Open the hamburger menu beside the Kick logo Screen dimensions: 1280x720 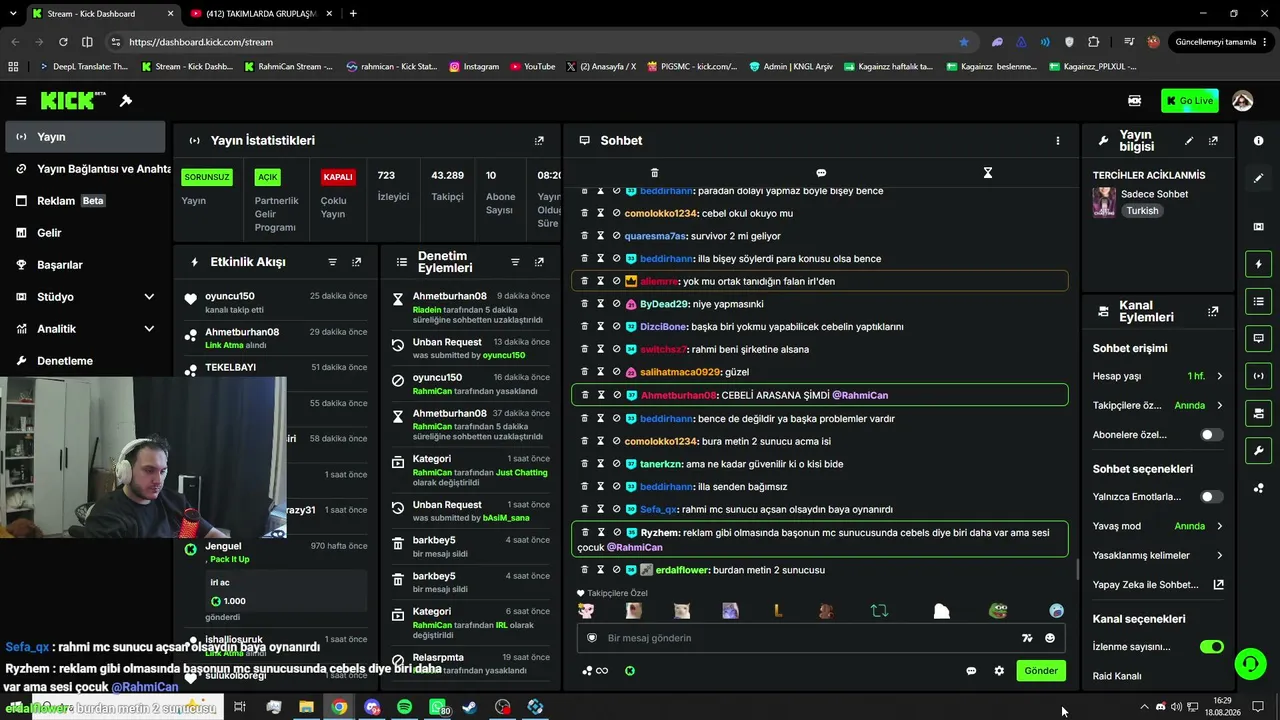point(21,100)
